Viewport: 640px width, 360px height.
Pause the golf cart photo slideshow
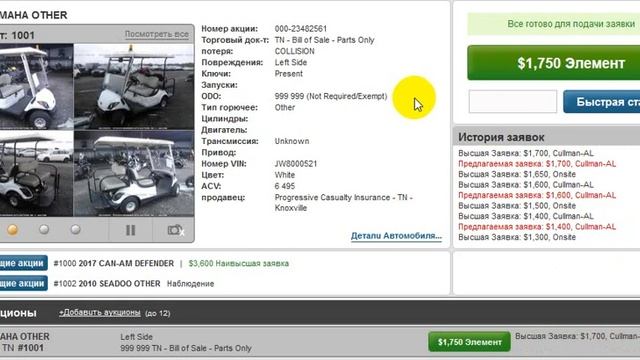pyautogui.click(x=130, y=230)
